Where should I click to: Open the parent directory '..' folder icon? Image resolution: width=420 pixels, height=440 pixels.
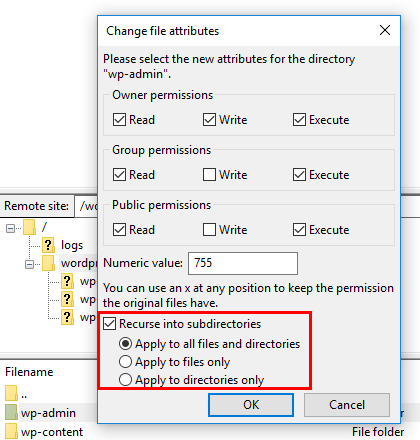11,393
